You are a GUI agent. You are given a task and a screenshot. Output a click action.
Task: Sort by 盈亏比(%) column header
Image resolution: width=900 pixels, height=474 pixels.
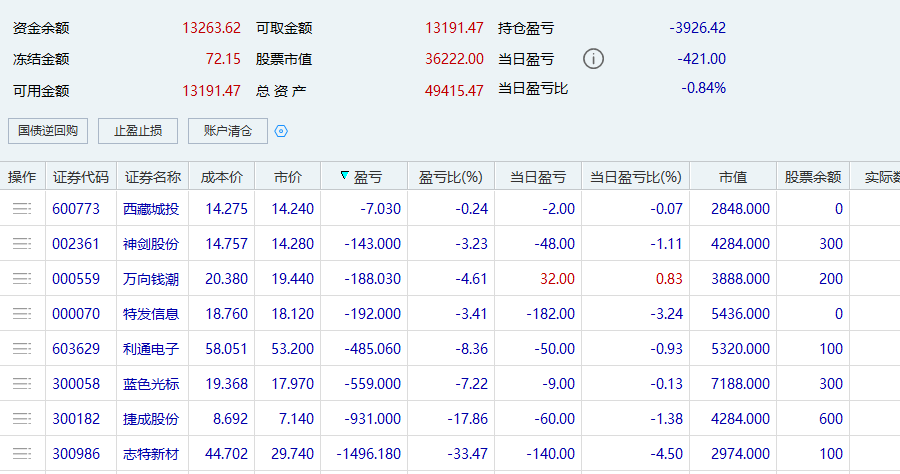[x=451, y=177]
